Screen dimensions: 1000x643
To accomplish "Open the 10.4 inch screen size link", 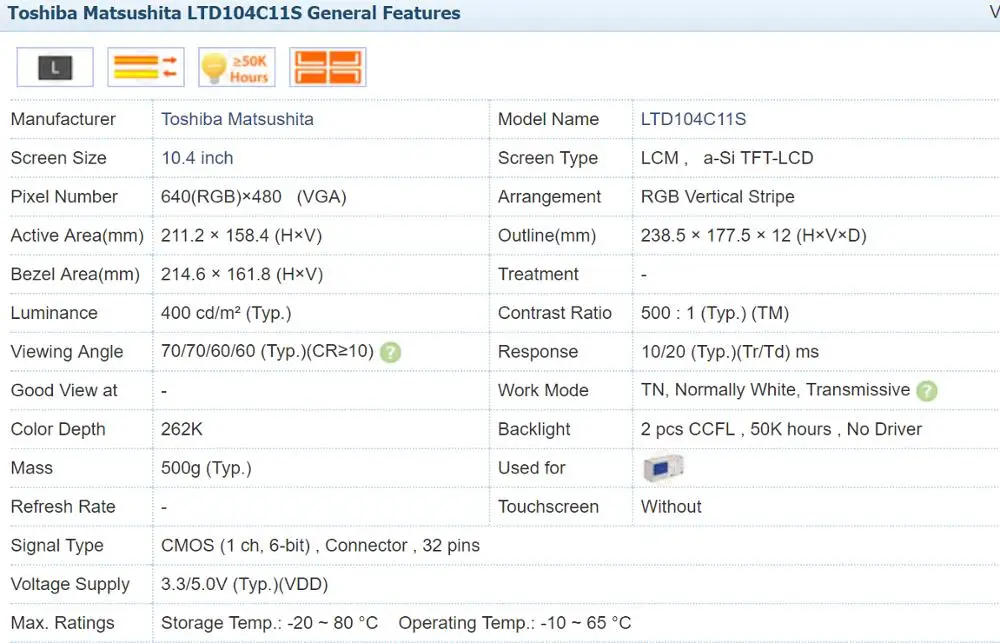I will (x=197, y=158).
